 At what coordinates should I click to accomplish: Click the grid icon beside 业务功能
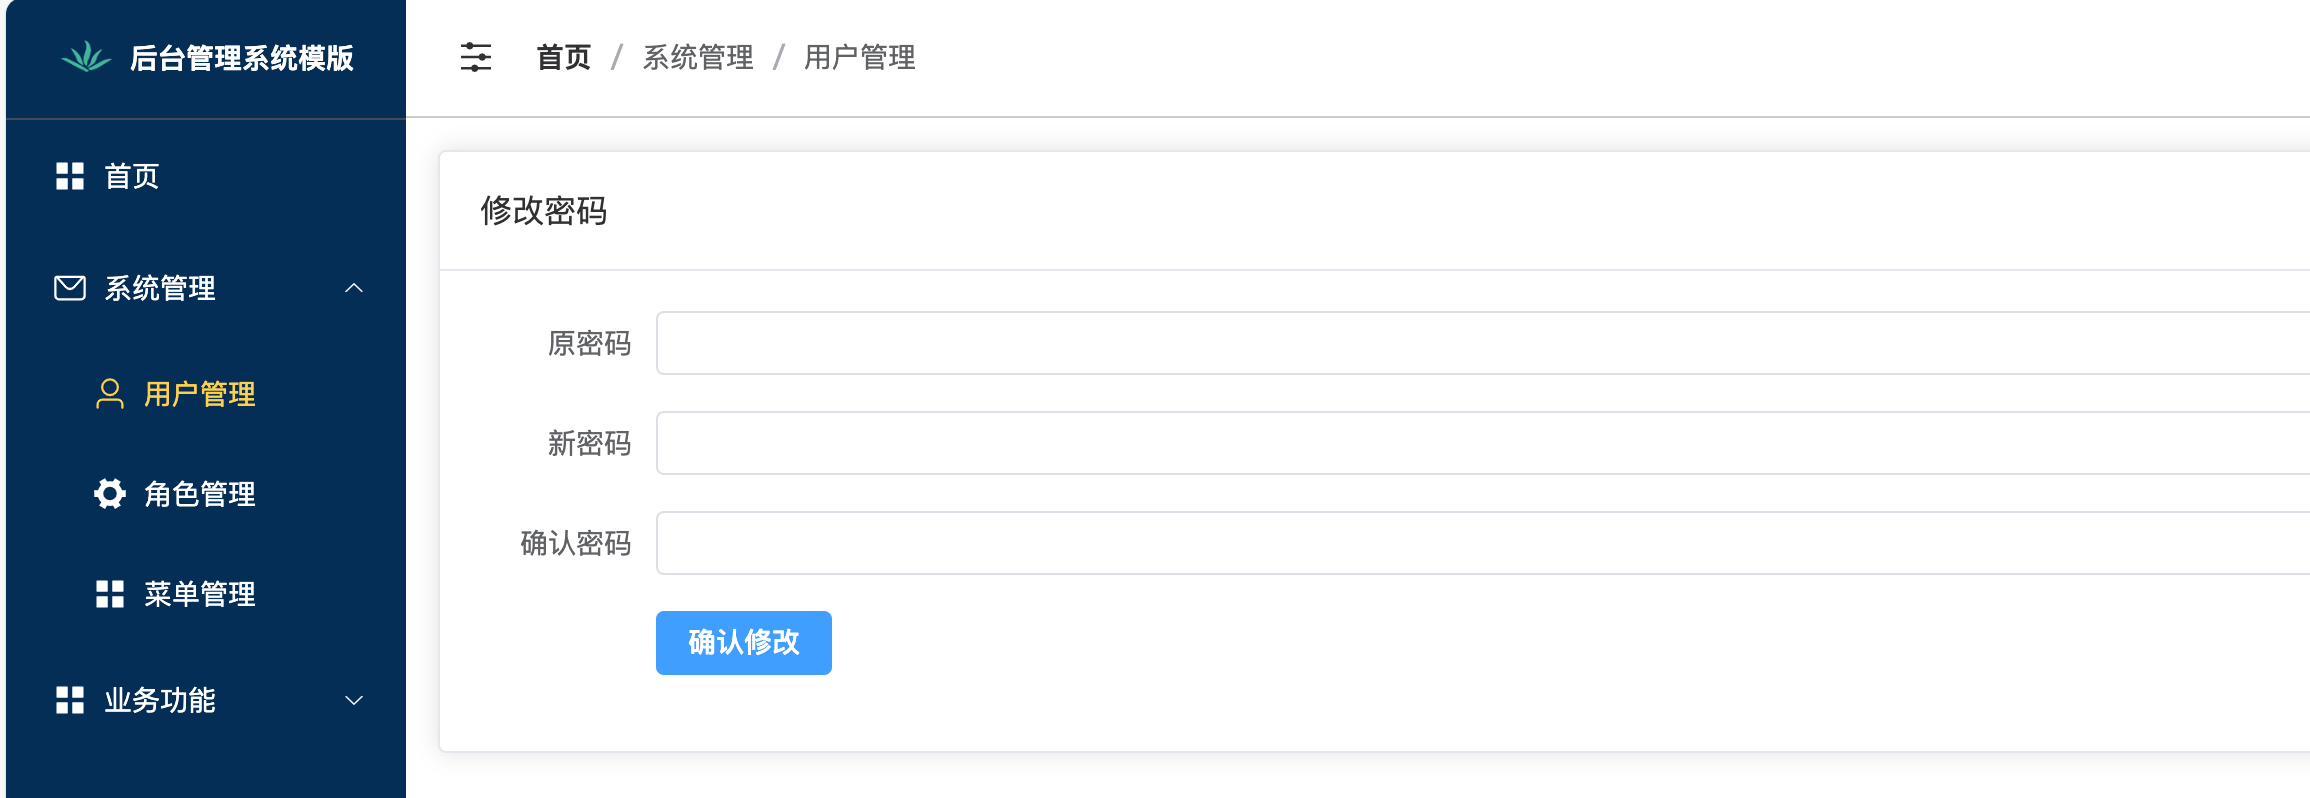pos(70,700)
